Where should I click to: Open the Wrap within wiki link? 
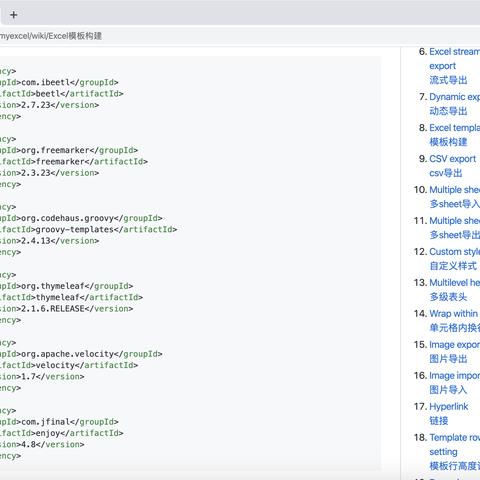pos(453,314)
